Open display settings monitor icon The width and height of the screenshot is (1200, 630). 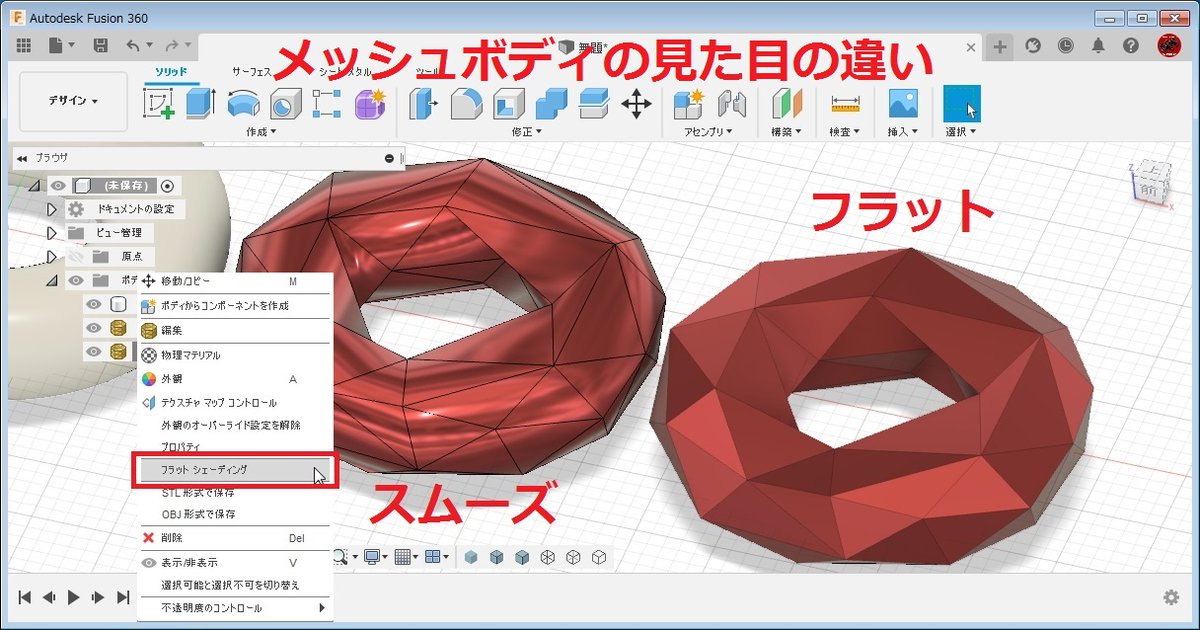point(374,556)
